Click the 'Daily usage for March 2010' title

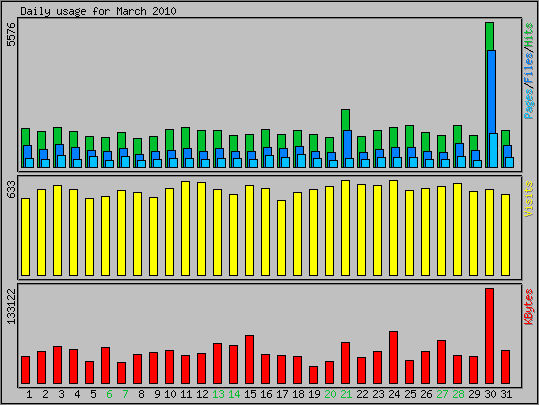coord(98,11)
